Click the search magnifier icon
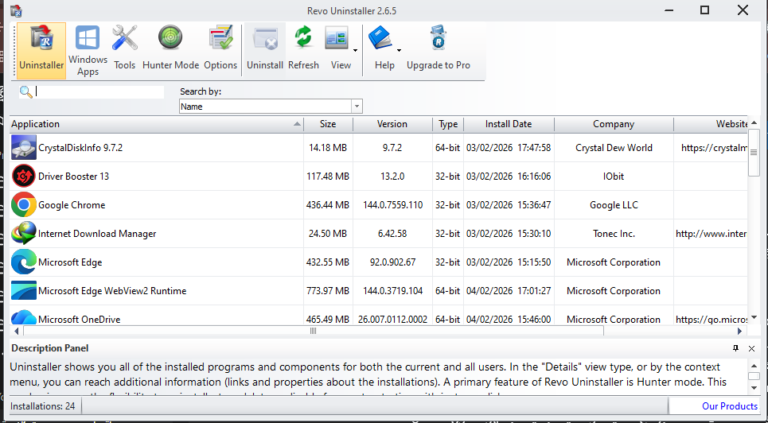Screen dimensions: 768x423 (26, 92)
